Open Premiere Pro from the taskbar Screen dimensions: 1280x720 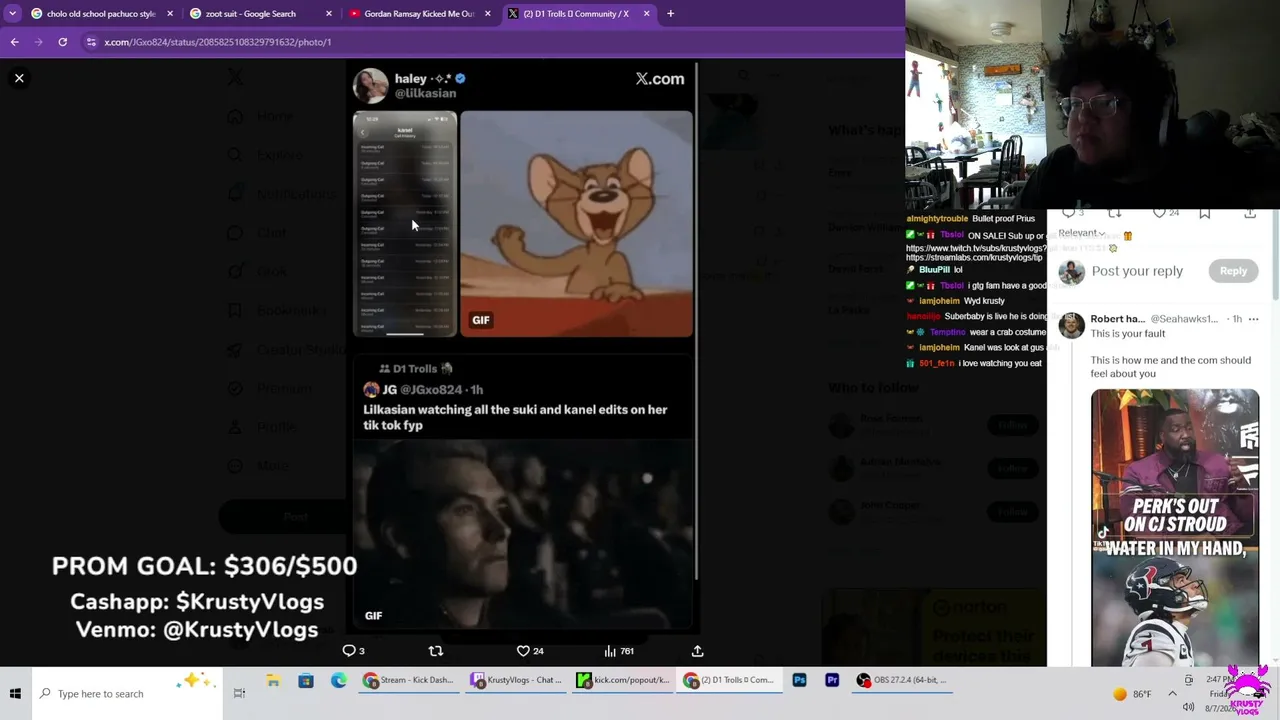[x=832, y=681]
